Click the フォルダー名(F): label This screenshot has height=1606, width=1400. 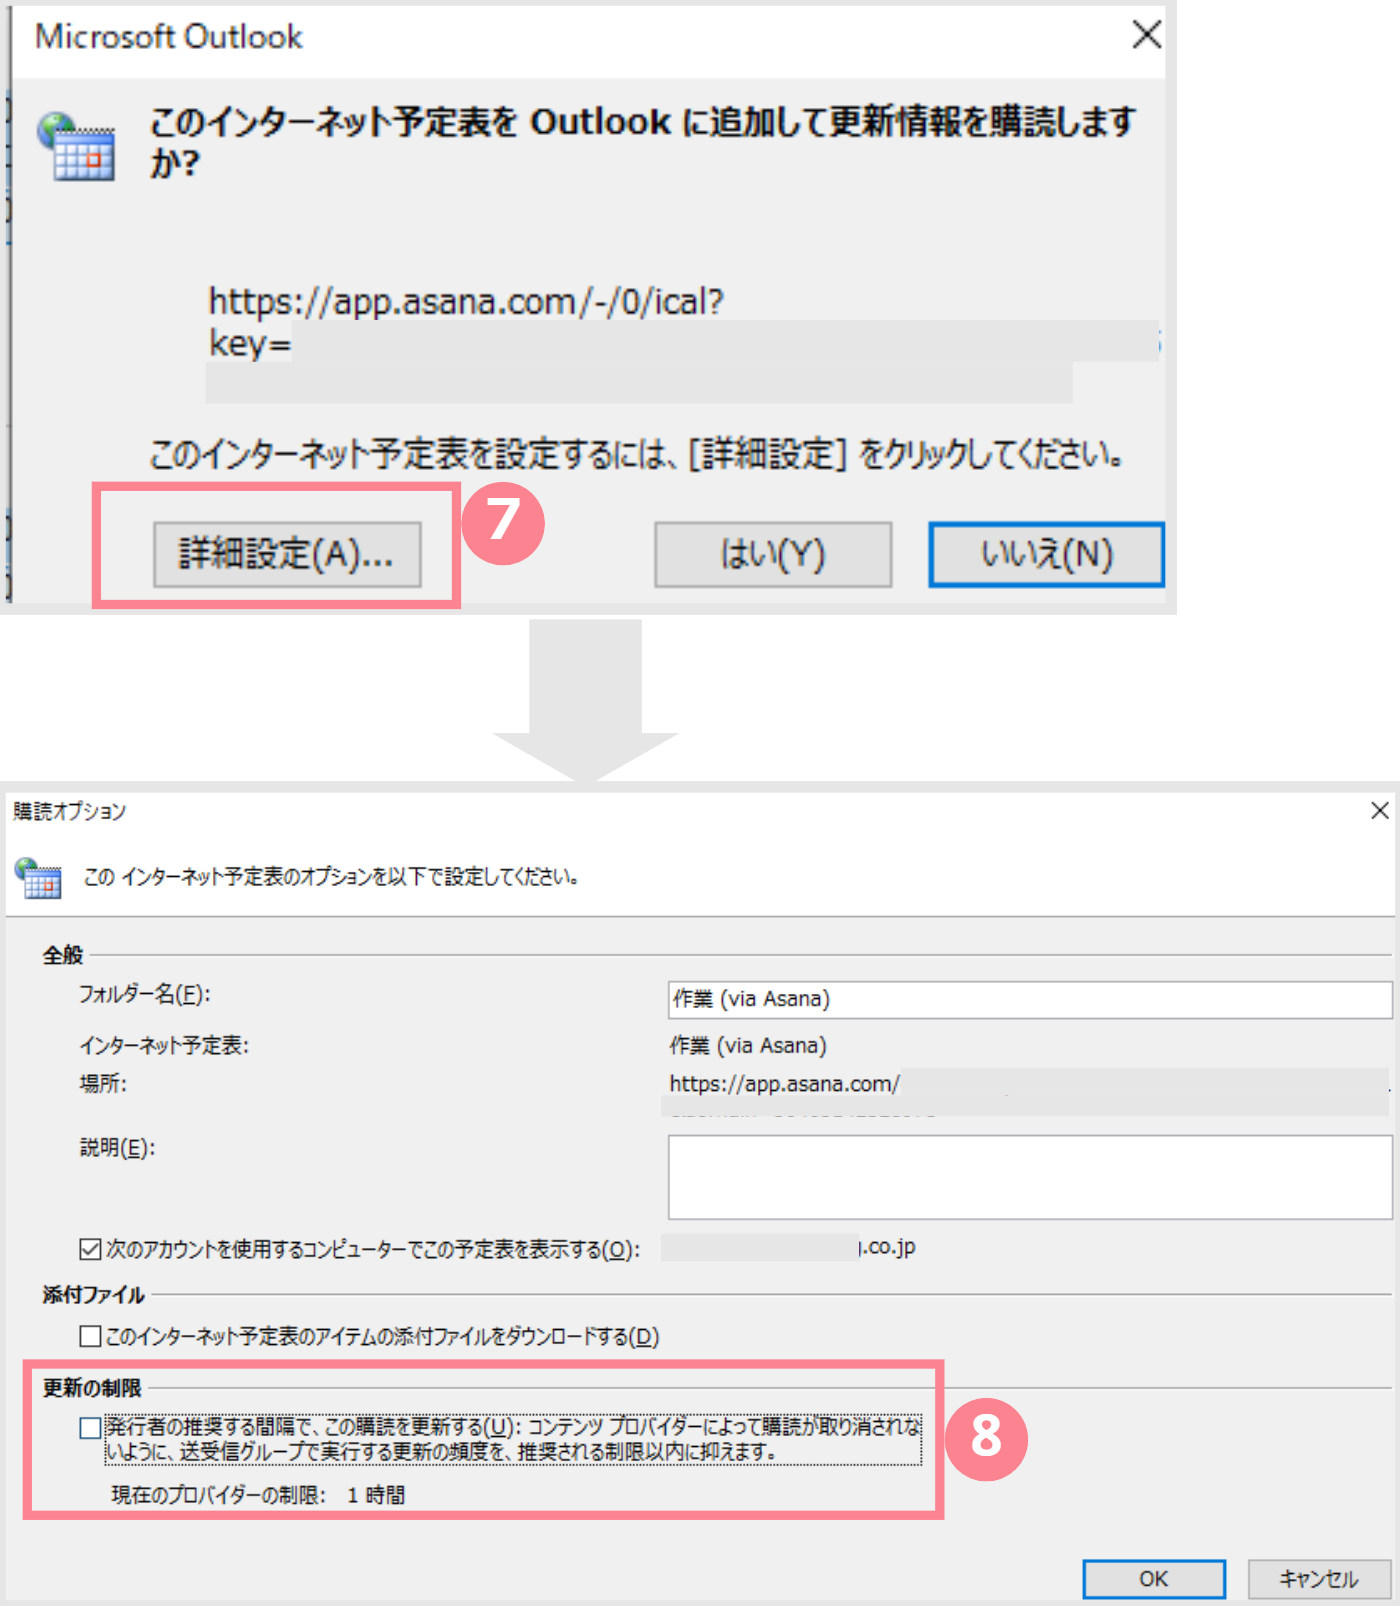pos(145,994)
